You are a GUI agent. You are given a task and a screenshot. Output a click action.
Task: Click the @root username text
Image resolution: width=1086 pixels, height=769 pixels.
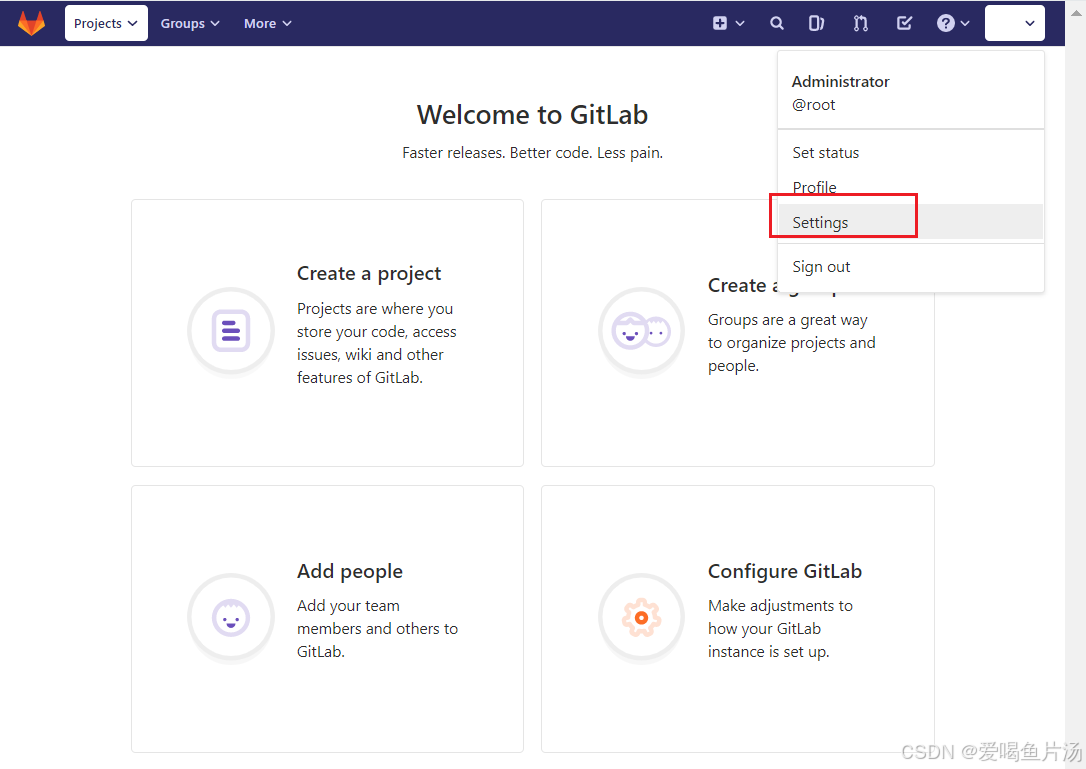[x=814, y=105]
